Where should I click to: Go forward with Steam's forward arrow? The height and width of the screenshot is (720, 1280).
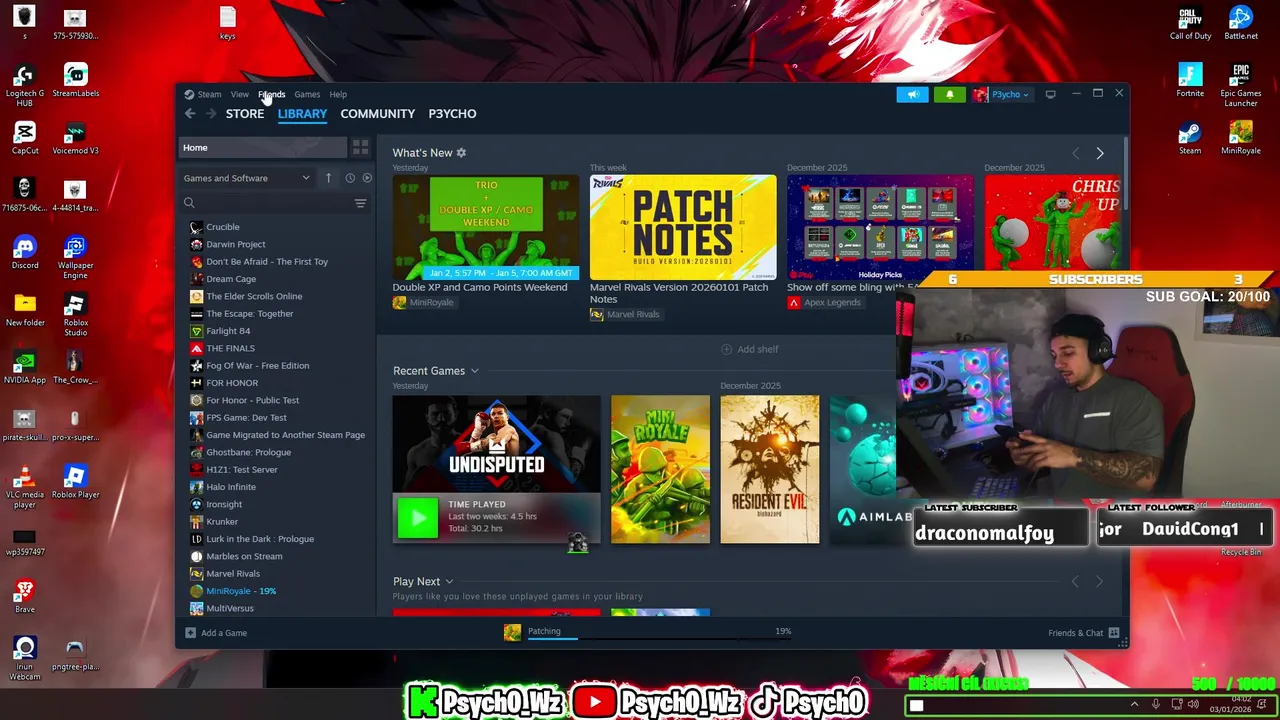(209, 114)
